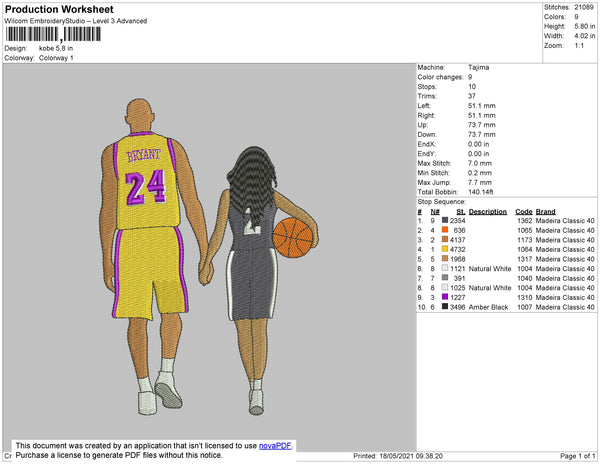Click thread code '1310' in row 9
This screenshot has height=464, width=600.
coord(525,298)
